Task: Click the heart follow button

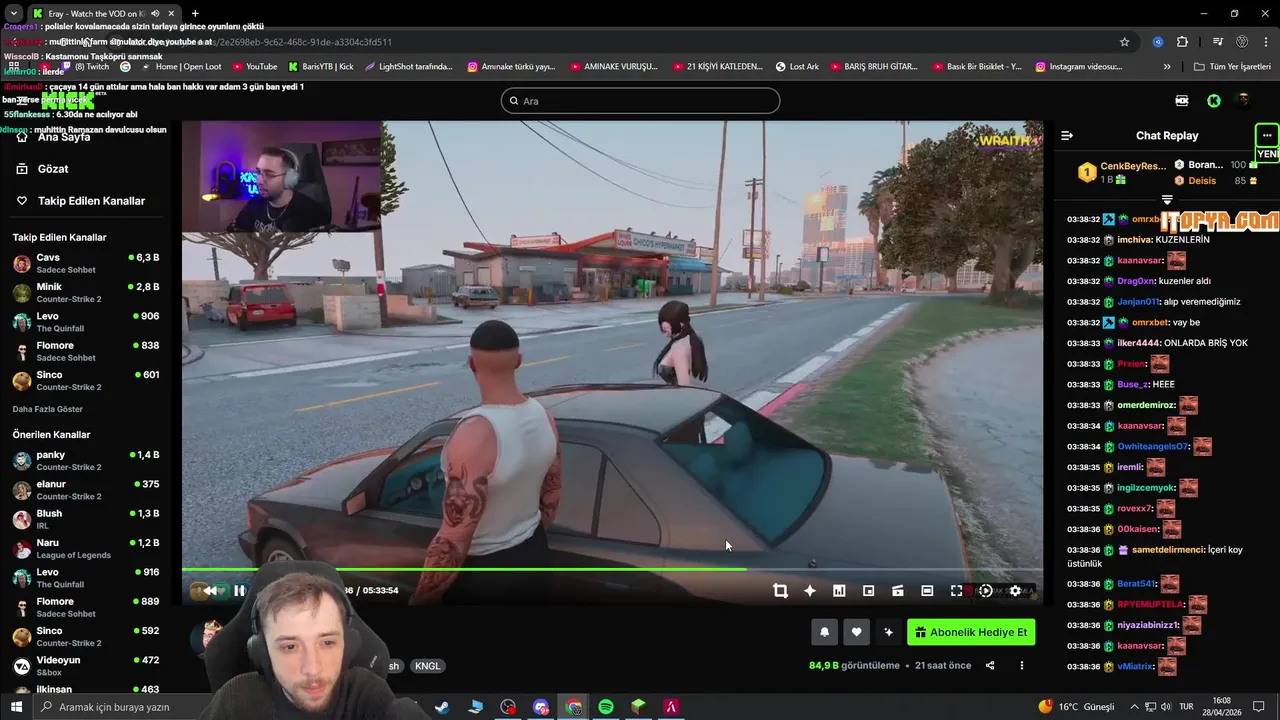Action: click(x=856, y=632)
